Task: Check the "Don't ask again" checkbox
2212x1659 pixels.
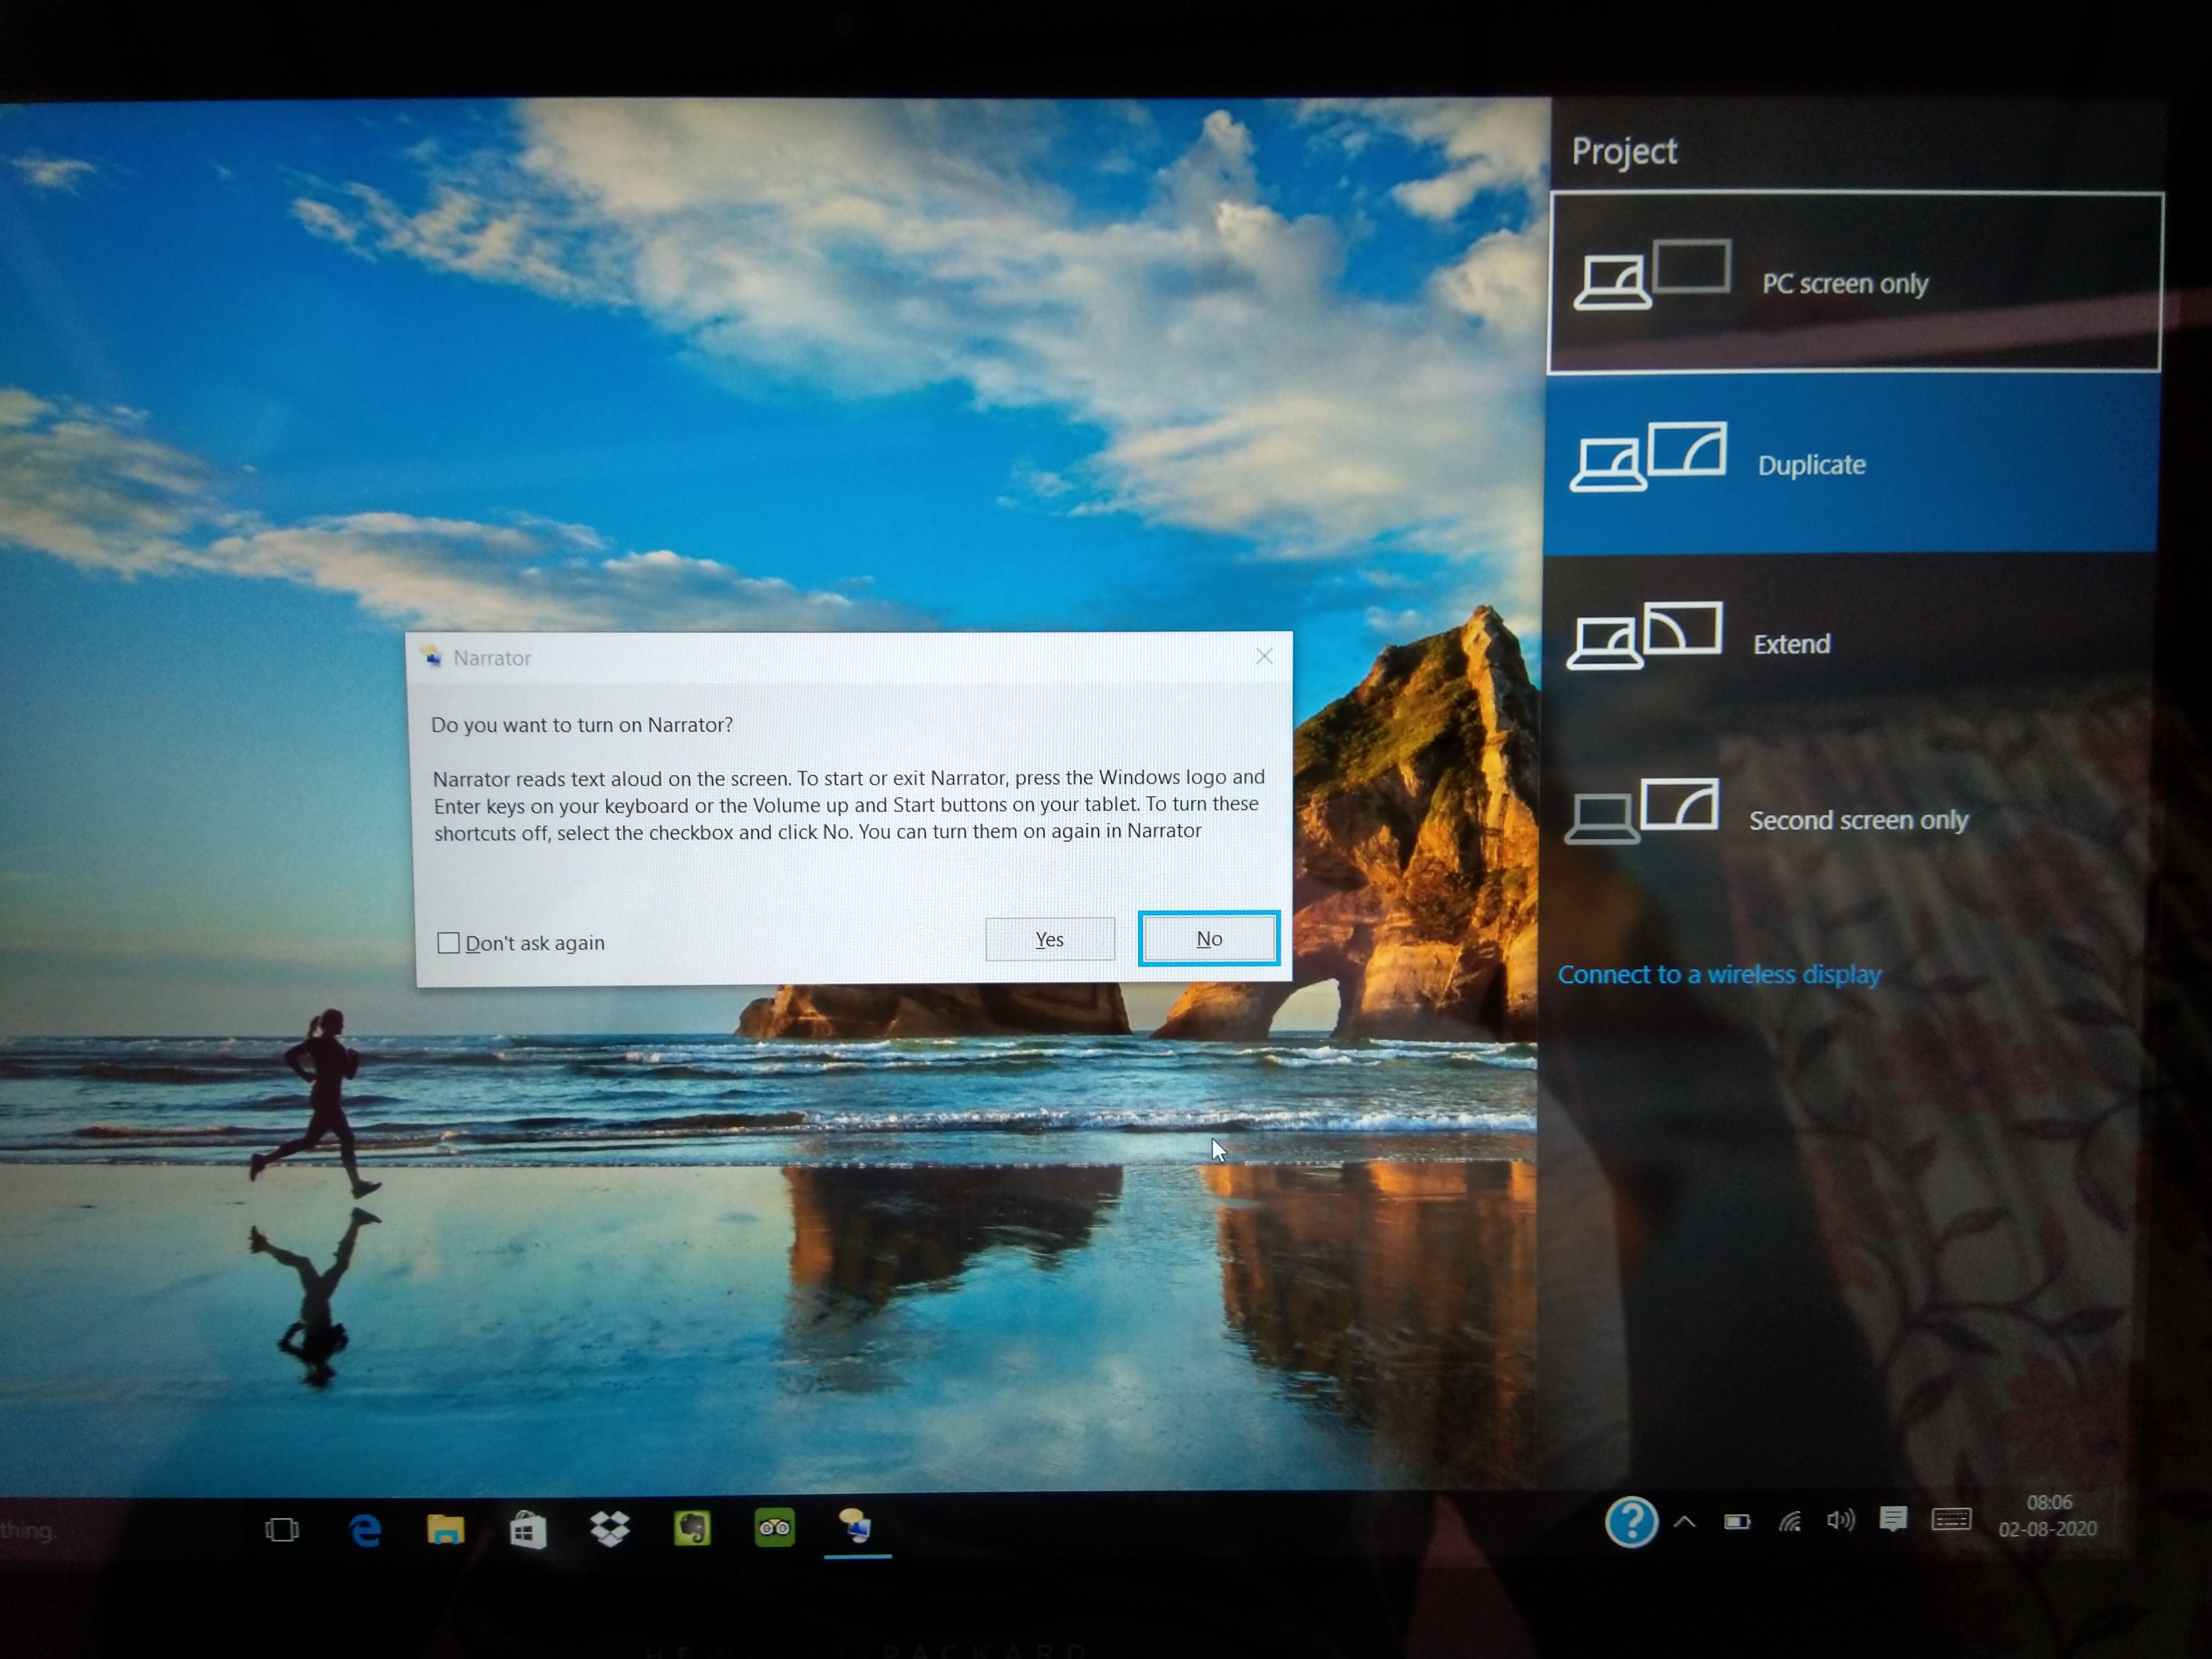Action: pos(449,943)
